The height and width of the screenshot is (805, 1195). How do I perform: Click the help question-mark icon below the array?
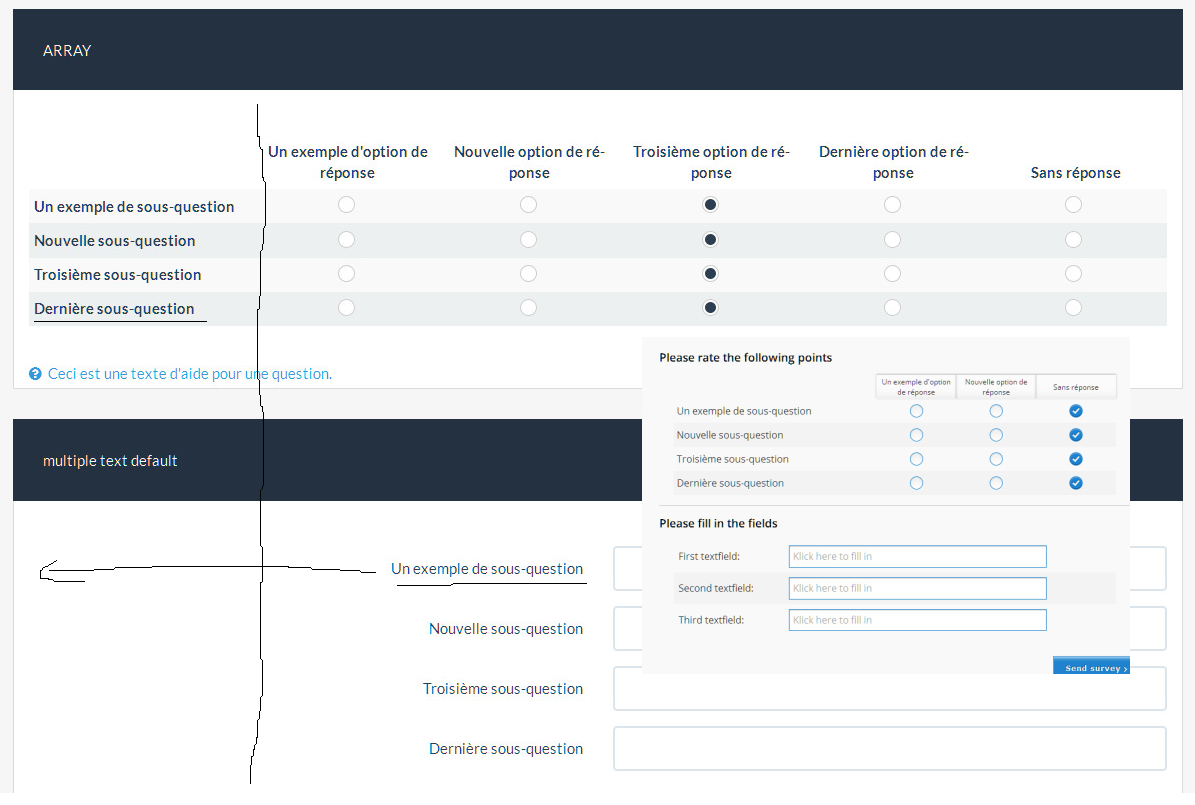pos(35,374)
